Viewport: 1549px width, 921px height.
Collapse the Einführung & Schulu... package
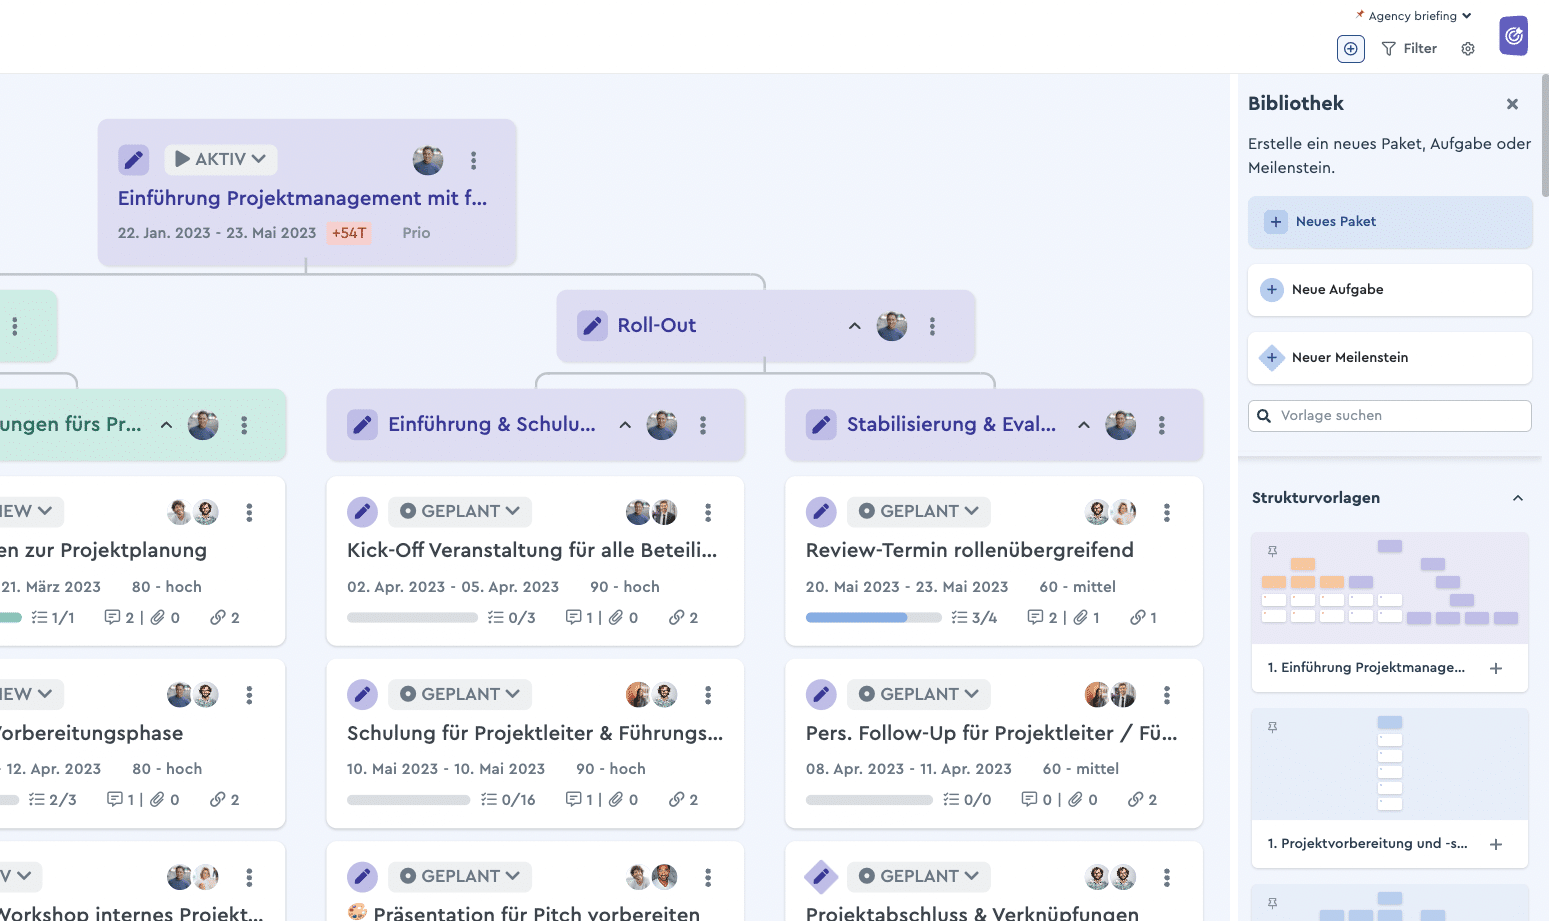pos(625,425)
